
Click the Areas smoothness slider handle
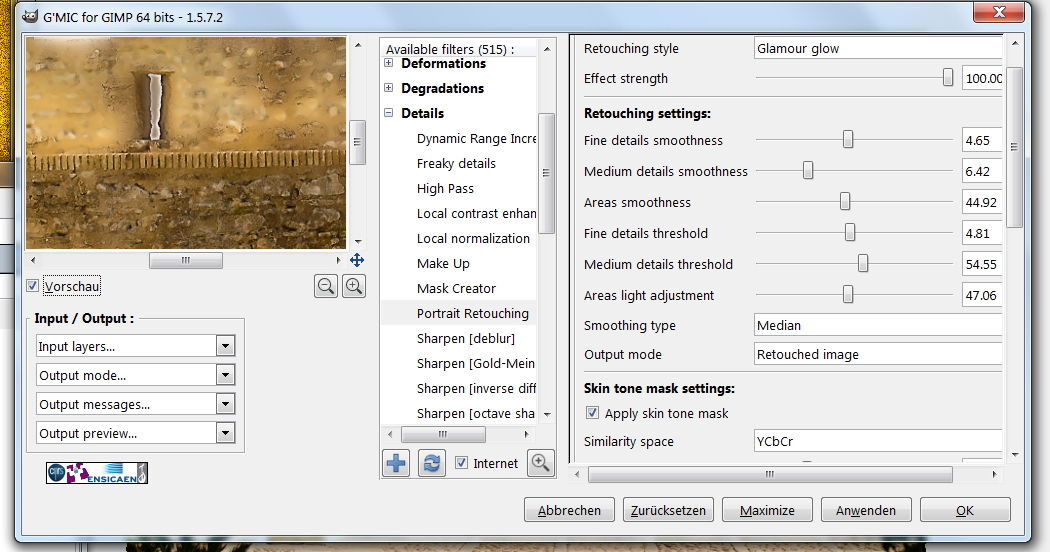845,202
